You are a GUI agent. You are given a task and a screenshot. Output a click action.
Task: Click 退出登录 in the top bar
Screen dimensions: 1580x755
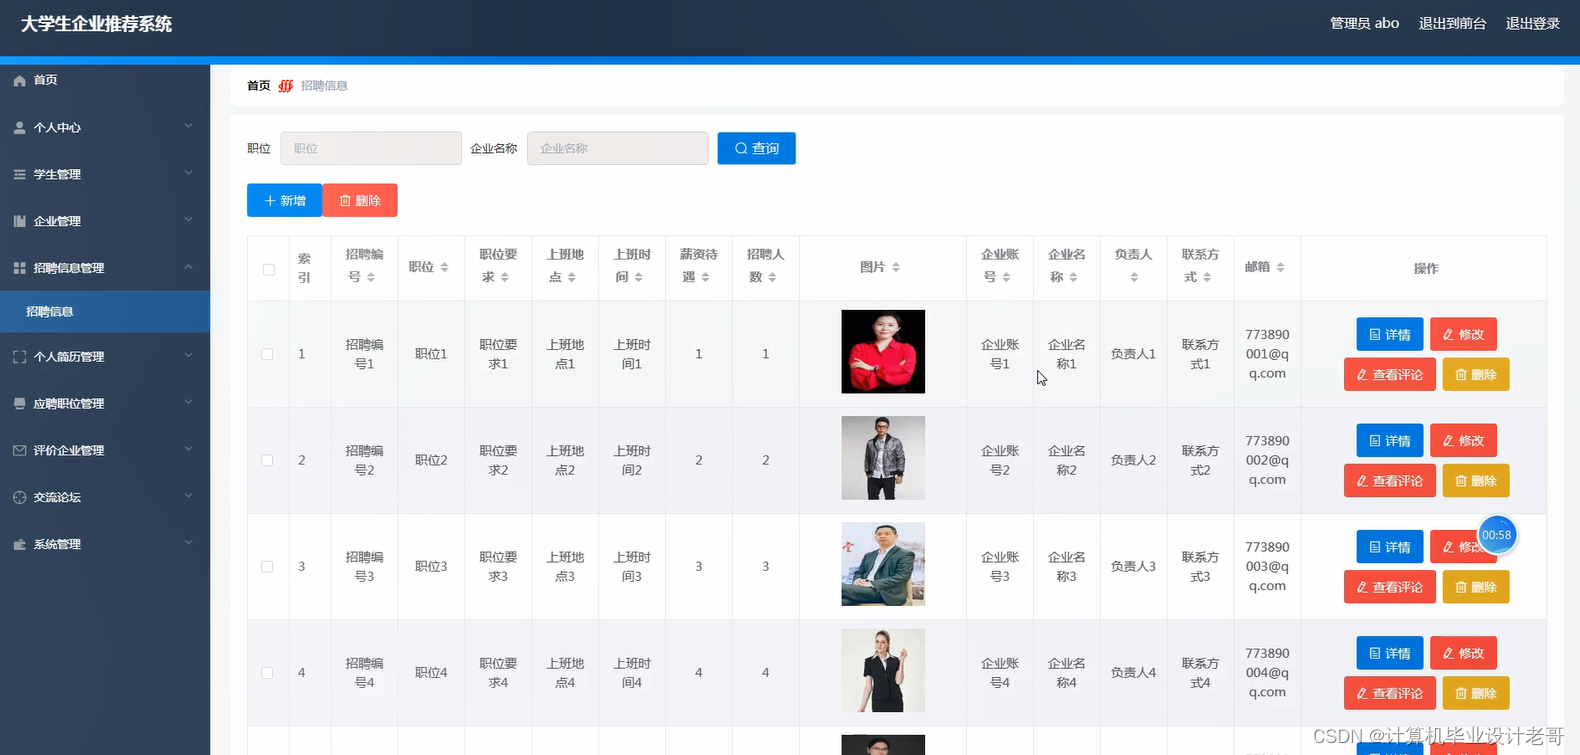coord(1533,23)
